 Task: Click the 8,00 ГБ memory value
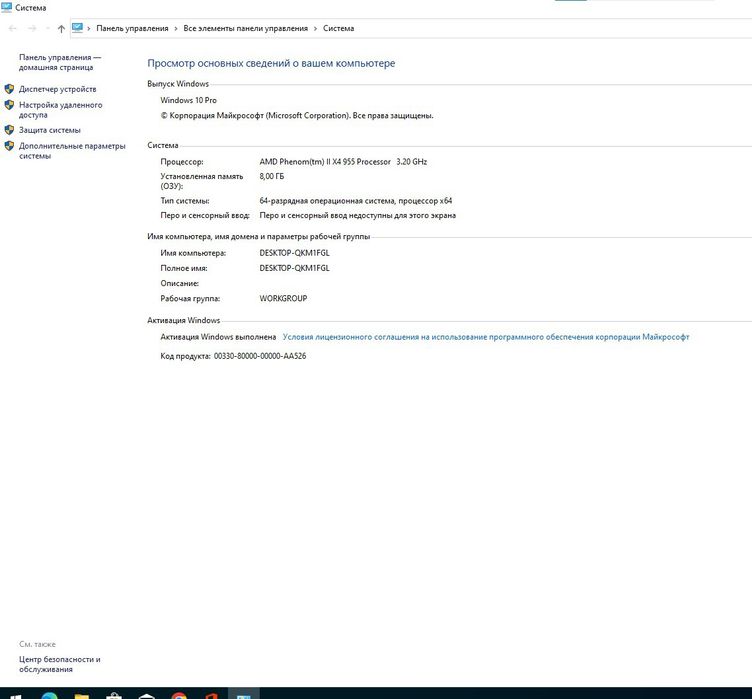pos(271,176)
